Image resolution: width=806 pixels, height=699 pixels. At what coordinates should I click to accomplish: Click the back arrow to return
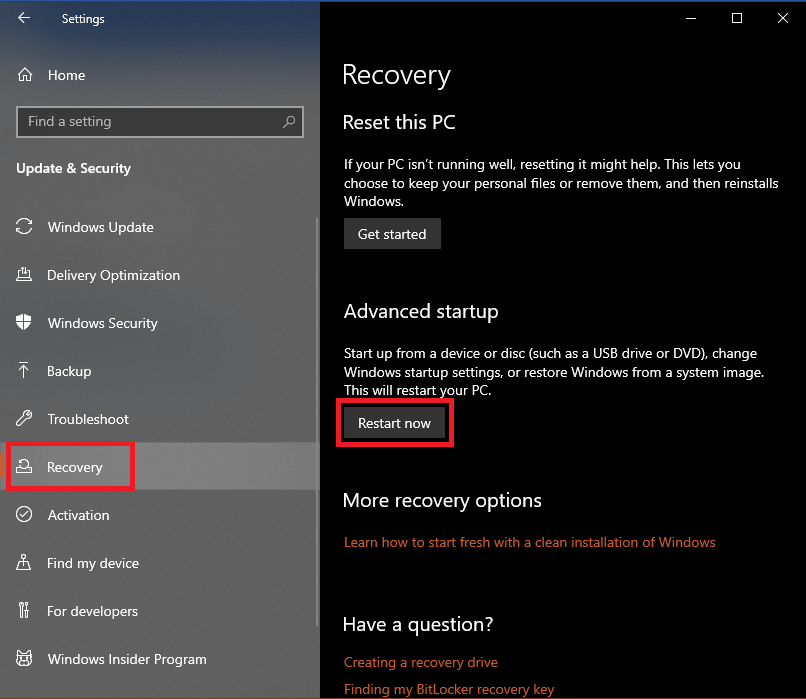(23, 17)
